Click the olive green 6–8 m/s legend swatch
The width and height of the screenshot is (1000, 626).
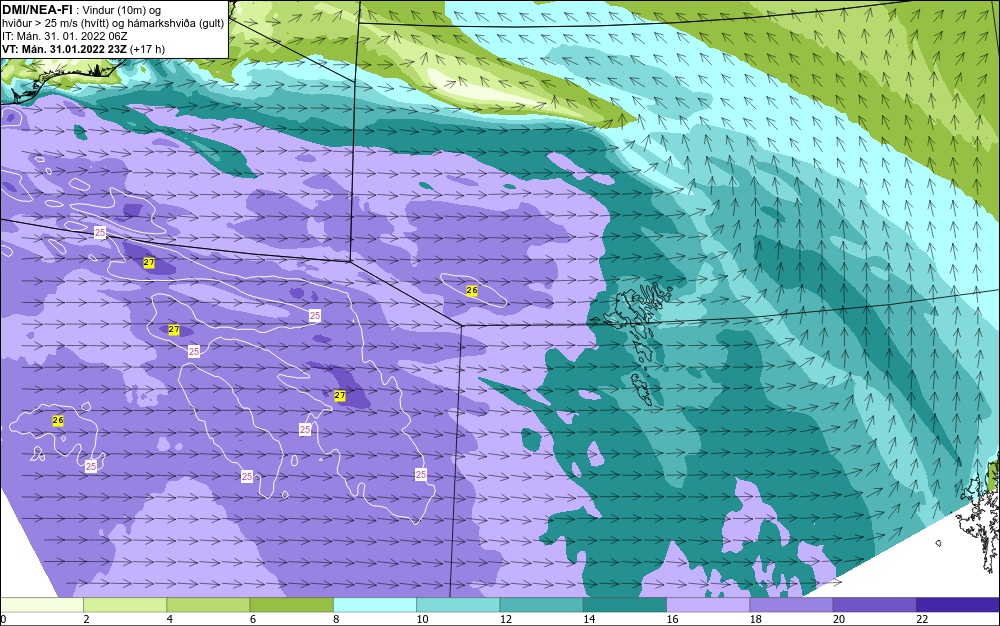291,605
